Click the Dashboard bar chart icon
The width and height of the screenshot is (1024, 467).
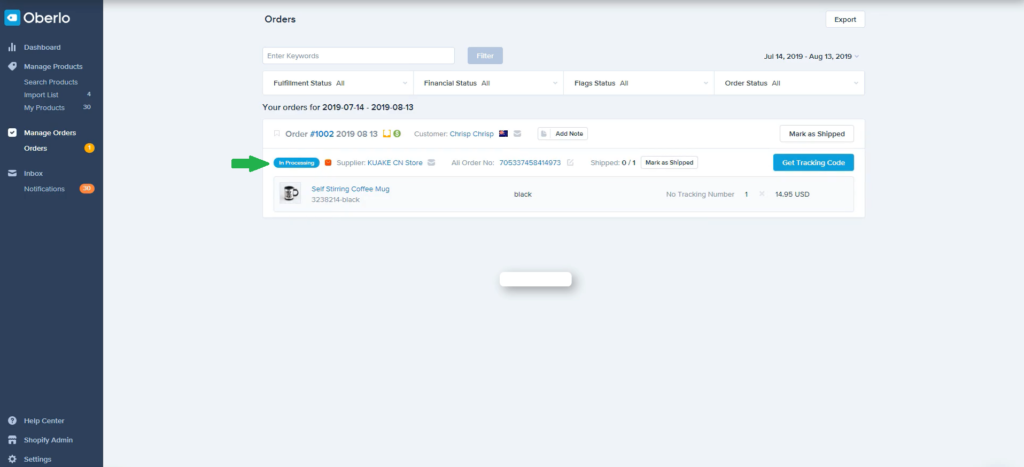[12, 48]
